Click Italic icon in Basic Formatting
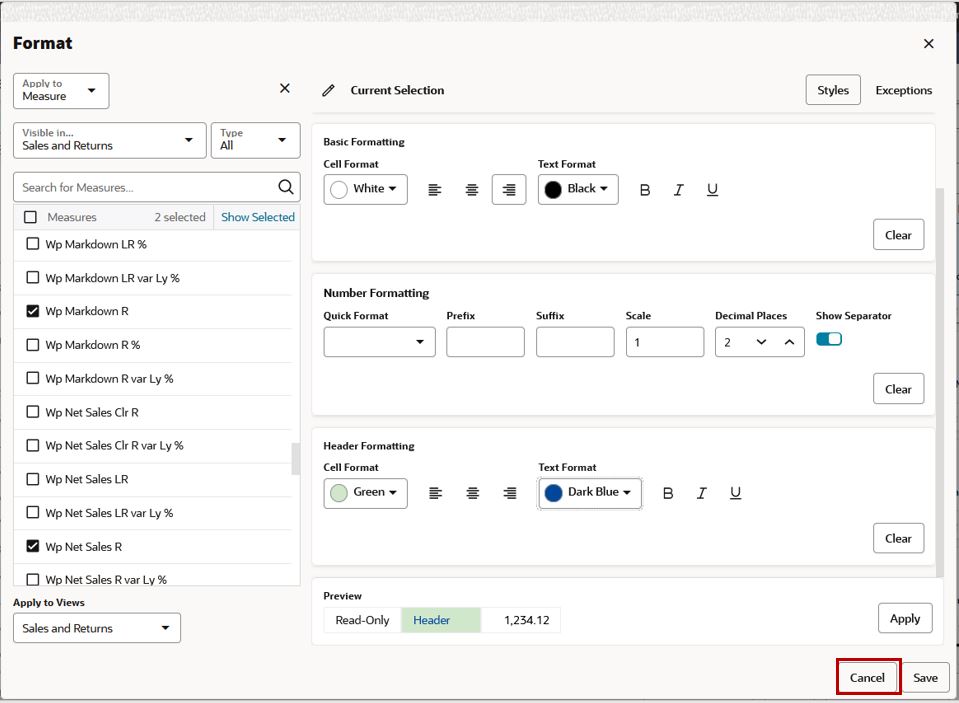Viewport: 959px width, 703px height. [678, 190]
